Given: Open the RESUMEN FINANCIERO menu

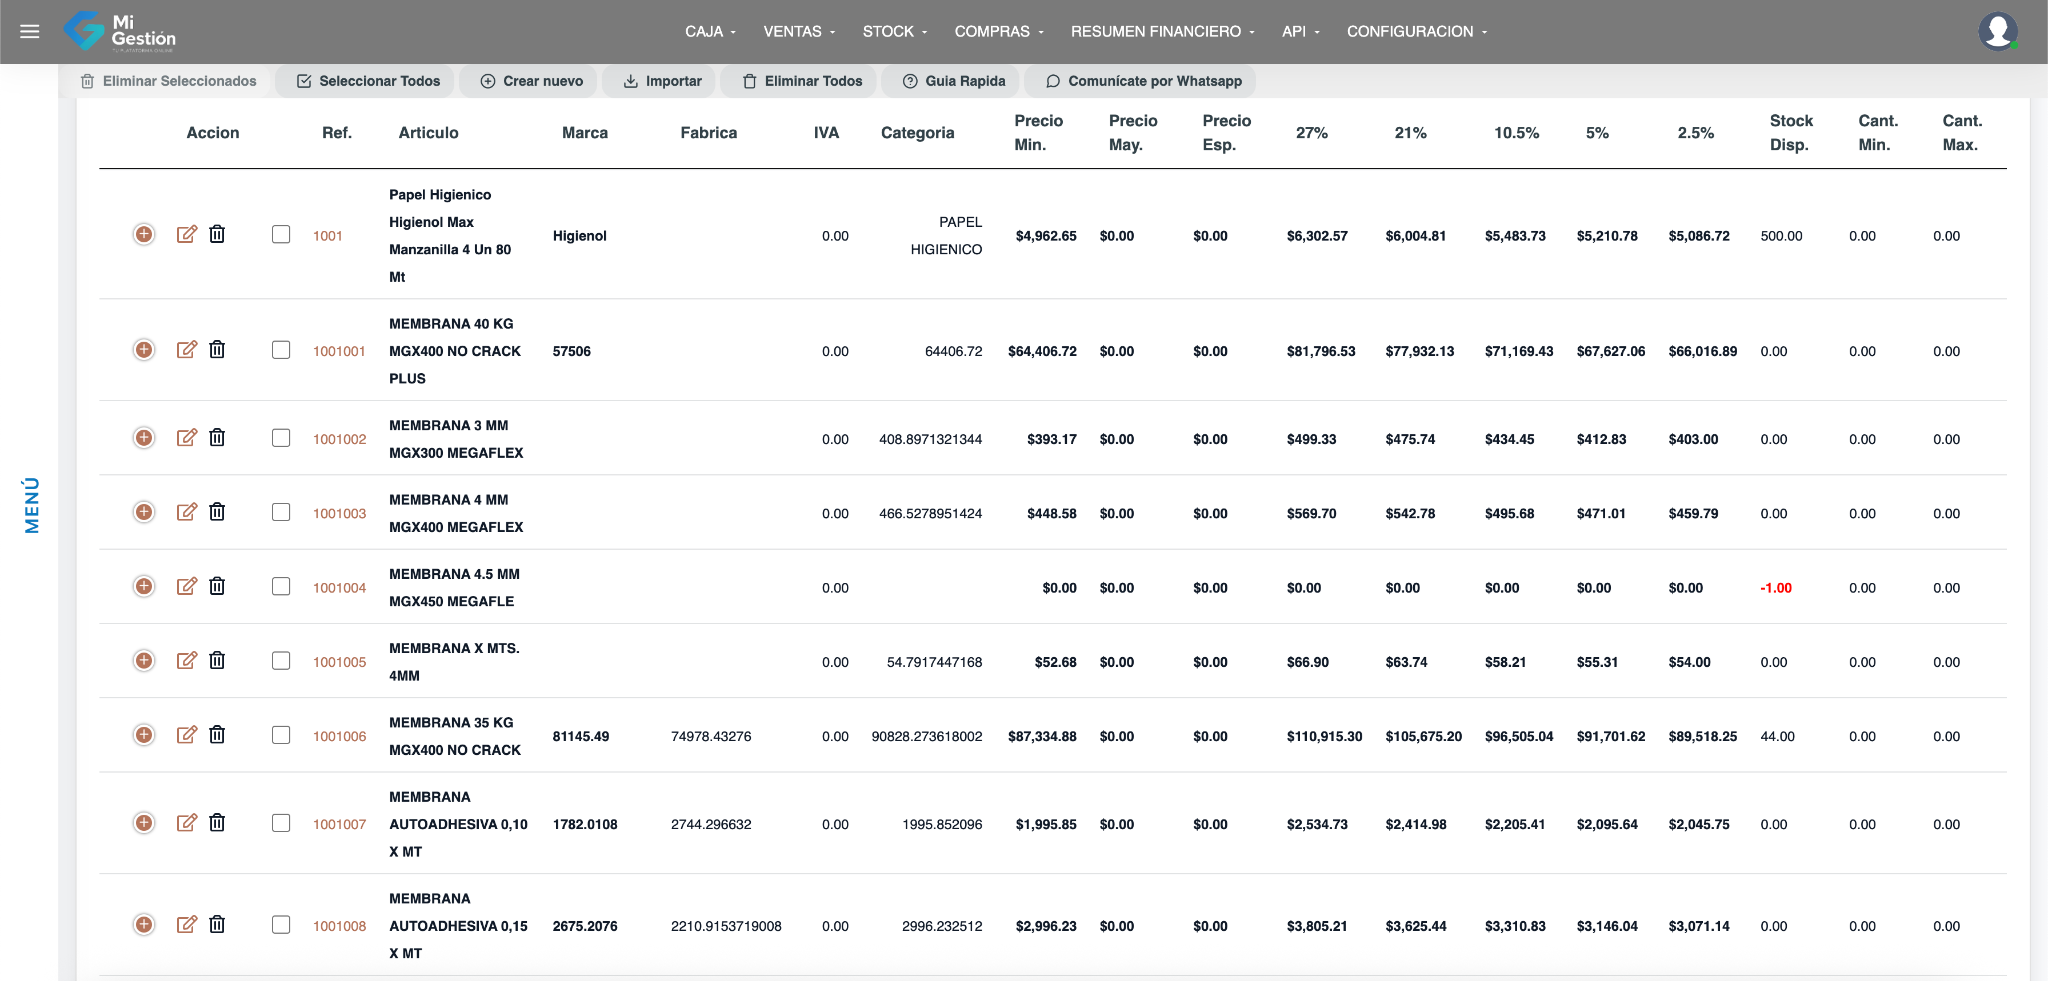Looking at the screenshot, I should (x=1161, y=32).
